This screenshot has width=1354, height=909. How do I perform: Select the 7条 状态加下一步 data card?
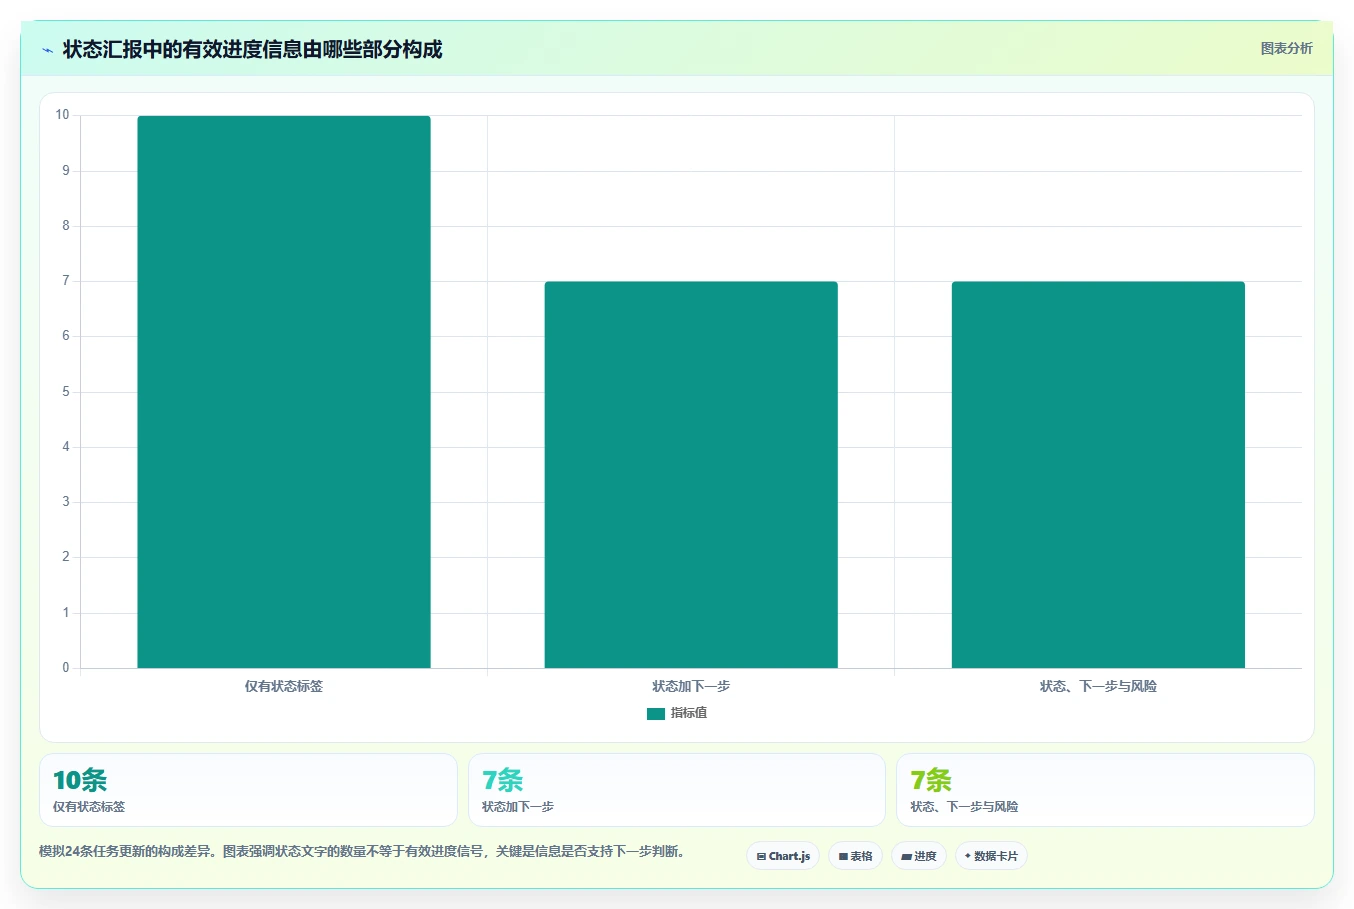677,790
